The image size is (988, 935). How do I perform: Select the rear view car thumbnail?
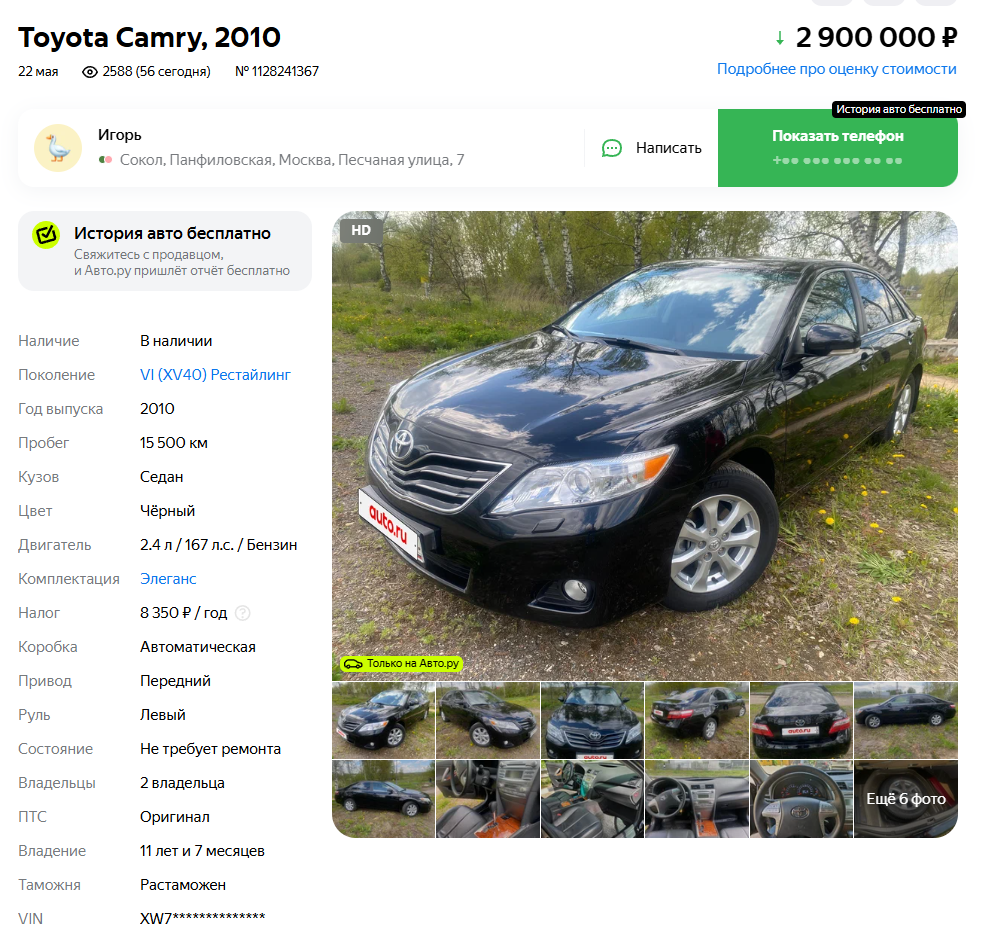801,720
